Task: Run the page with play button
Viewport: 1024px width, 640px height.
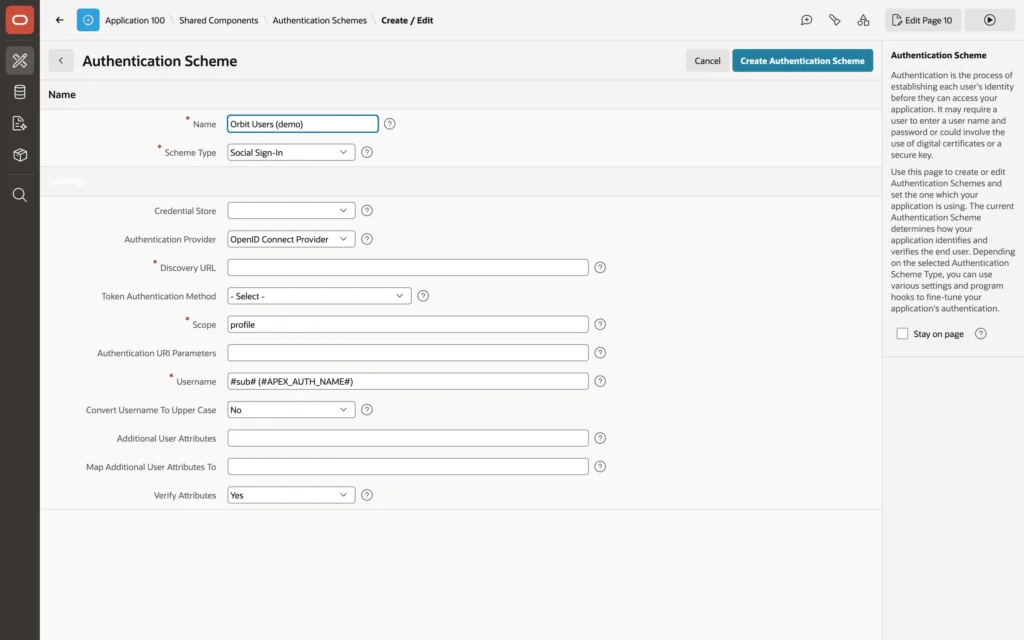Action: [x=989, y=20]
